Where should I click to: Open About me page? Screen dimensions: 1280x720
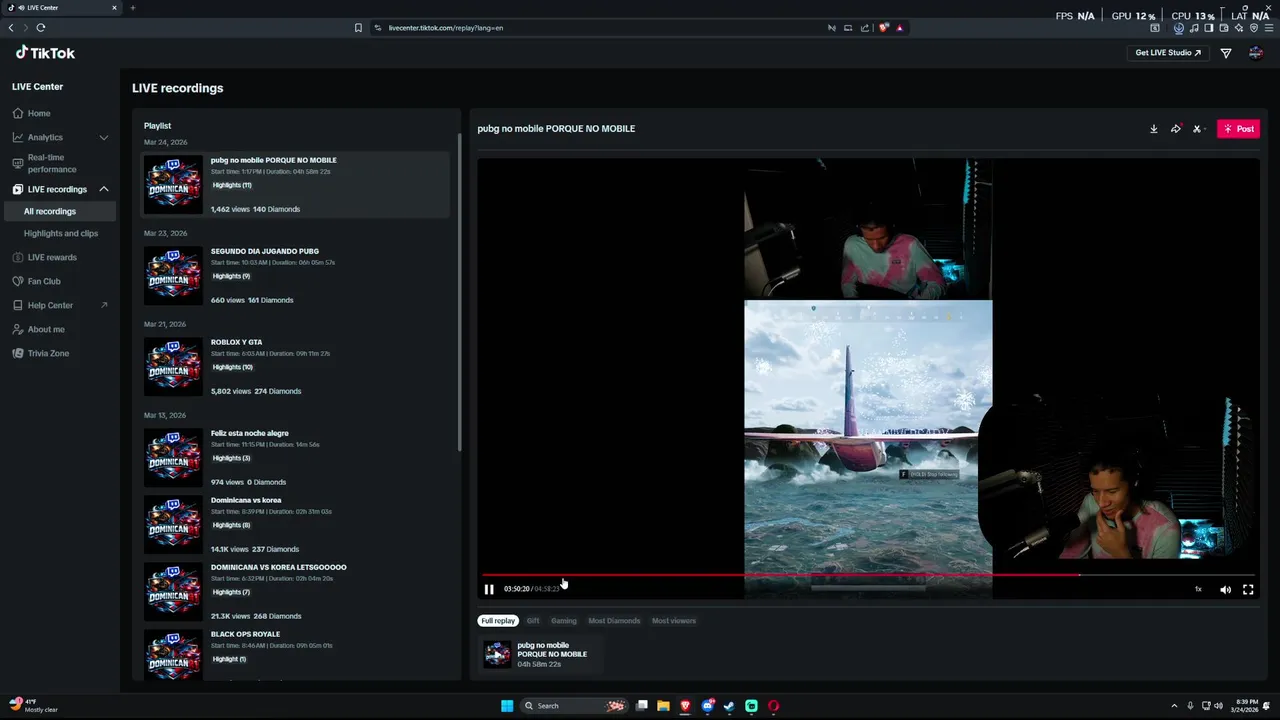pyautogui.click(x=58, y=329)
